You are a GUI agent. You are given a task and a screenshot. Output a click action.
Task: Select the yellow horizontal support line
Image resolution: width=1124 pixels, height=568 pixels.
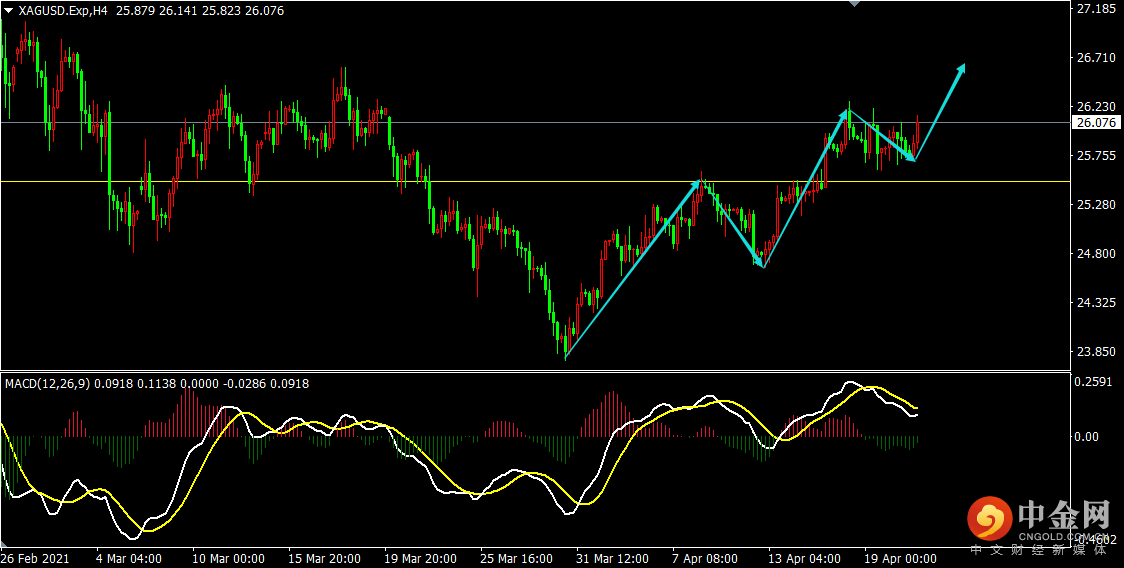(535, 181)
